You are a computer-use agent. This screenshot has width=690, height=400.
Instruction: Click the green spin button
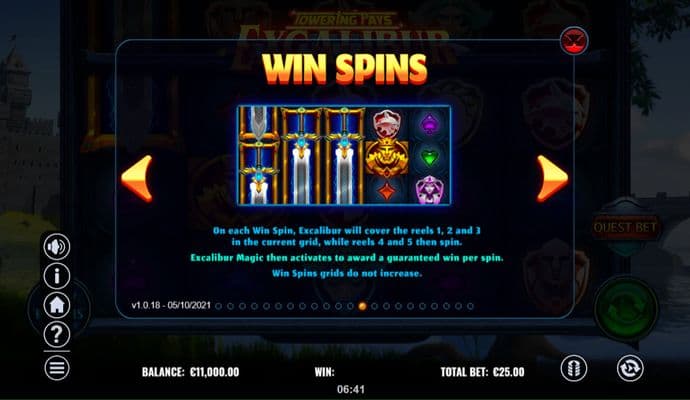tap(626, 308)
